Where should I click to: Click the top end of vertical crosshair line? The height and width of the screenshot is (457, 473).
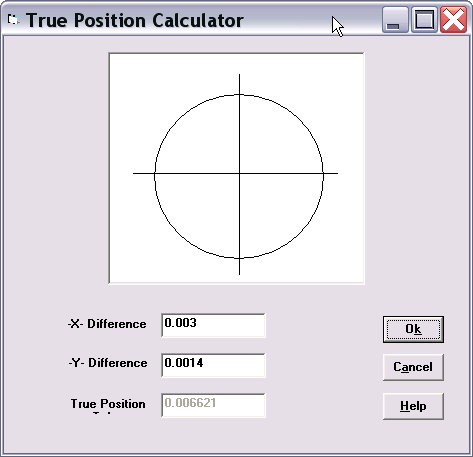[x=239, y=75]
